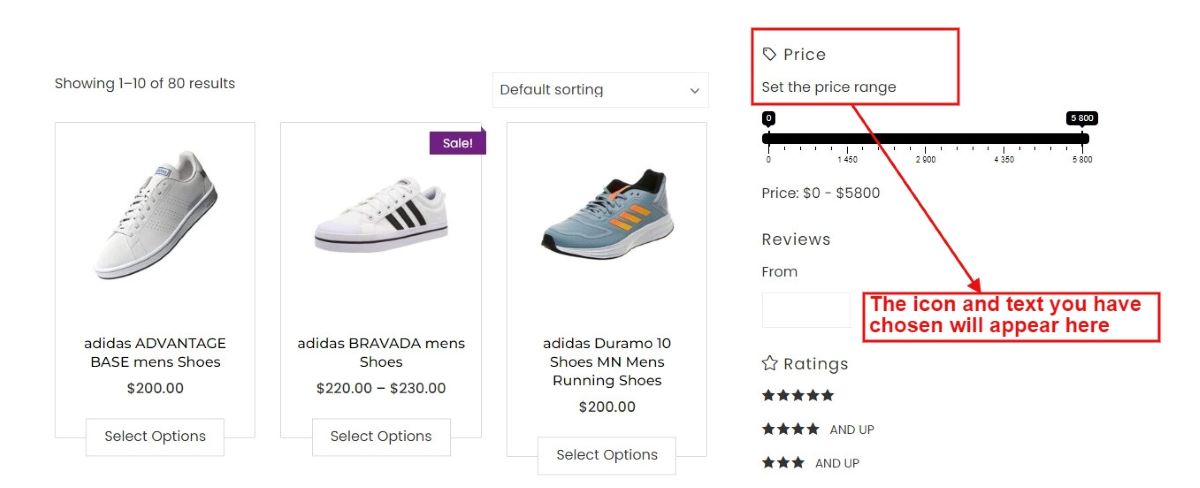The image size is (1200, 488).
Task: Select the four stars AND UP filter
Action: [x=818, y=429]
